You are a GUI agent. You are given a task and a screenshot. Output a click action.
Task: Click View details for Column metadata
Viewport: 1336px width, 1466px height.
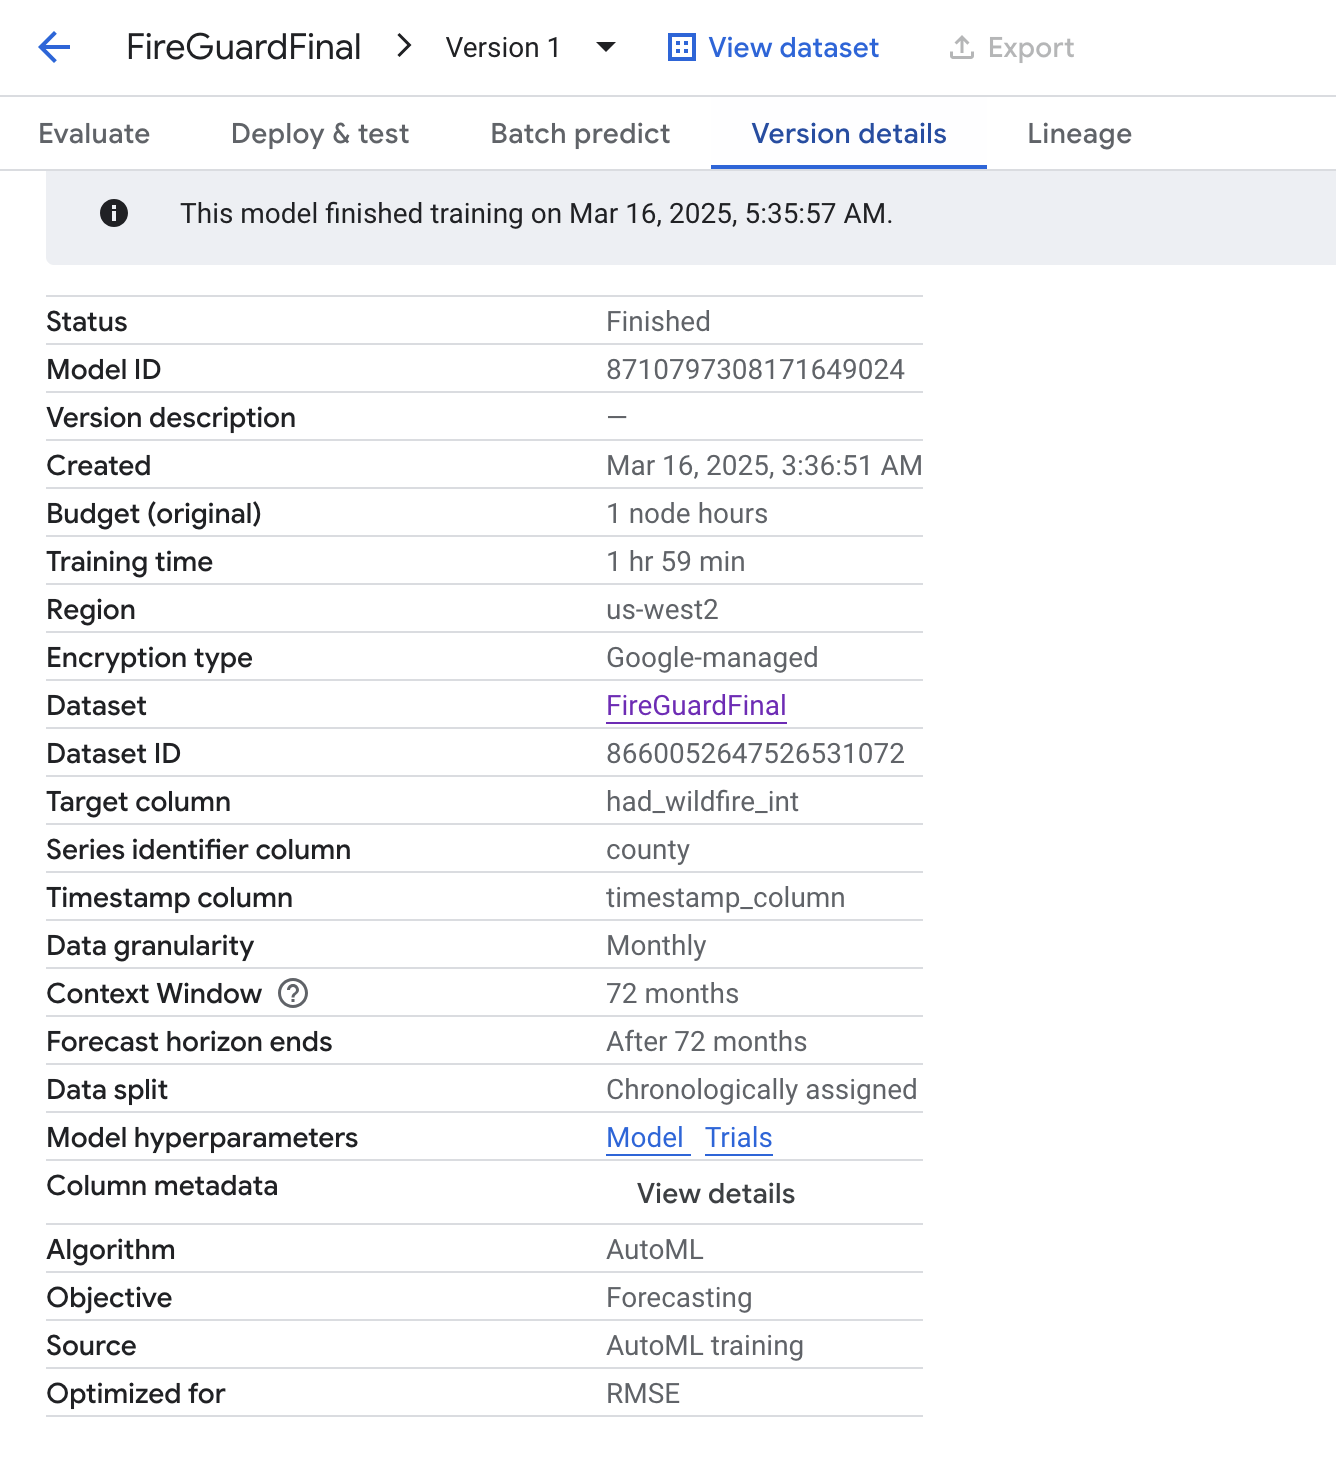click(x=716, y=1193)
